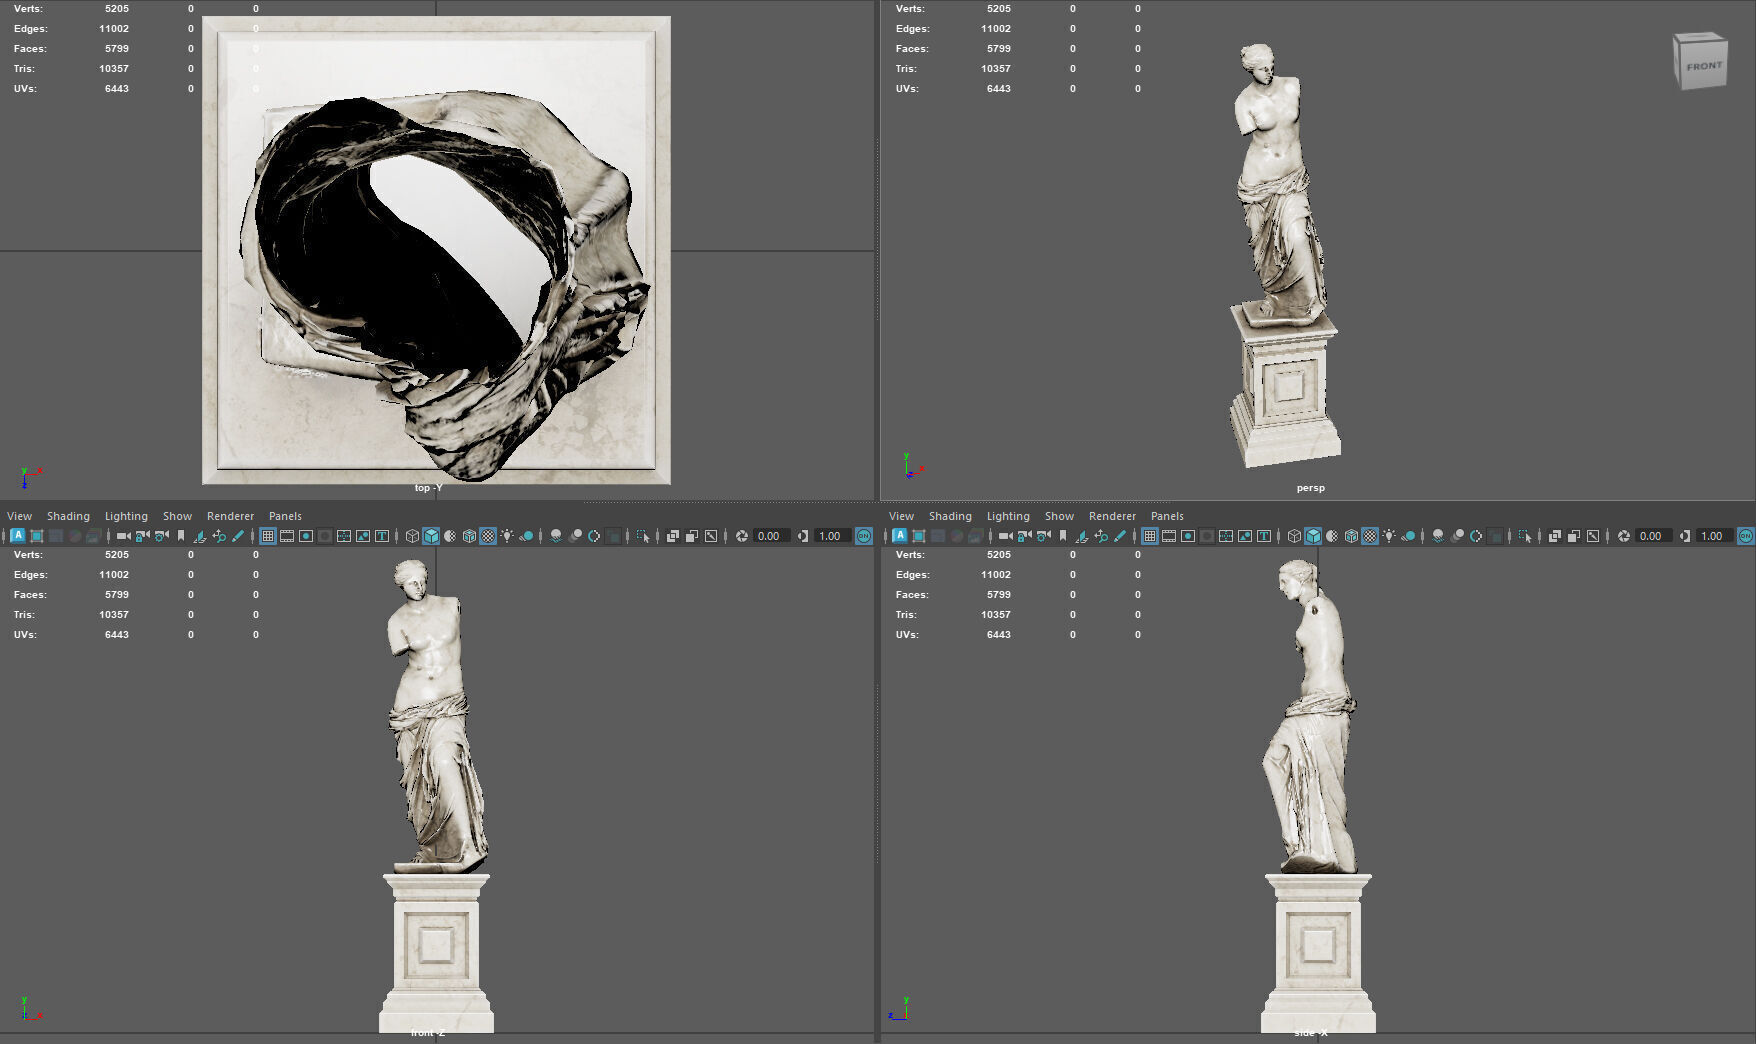The image size is (1756, 1044).
Task: Click image plane icon in front viewport toolbar
Action: point(199,536)
